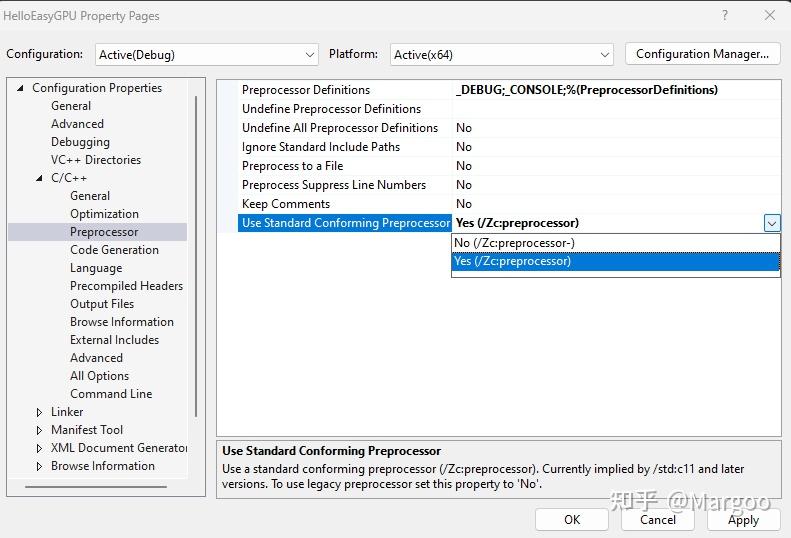The image size is (791, 538).
Task: Click the tree panel vertical scrollbar
Action: 196,256
